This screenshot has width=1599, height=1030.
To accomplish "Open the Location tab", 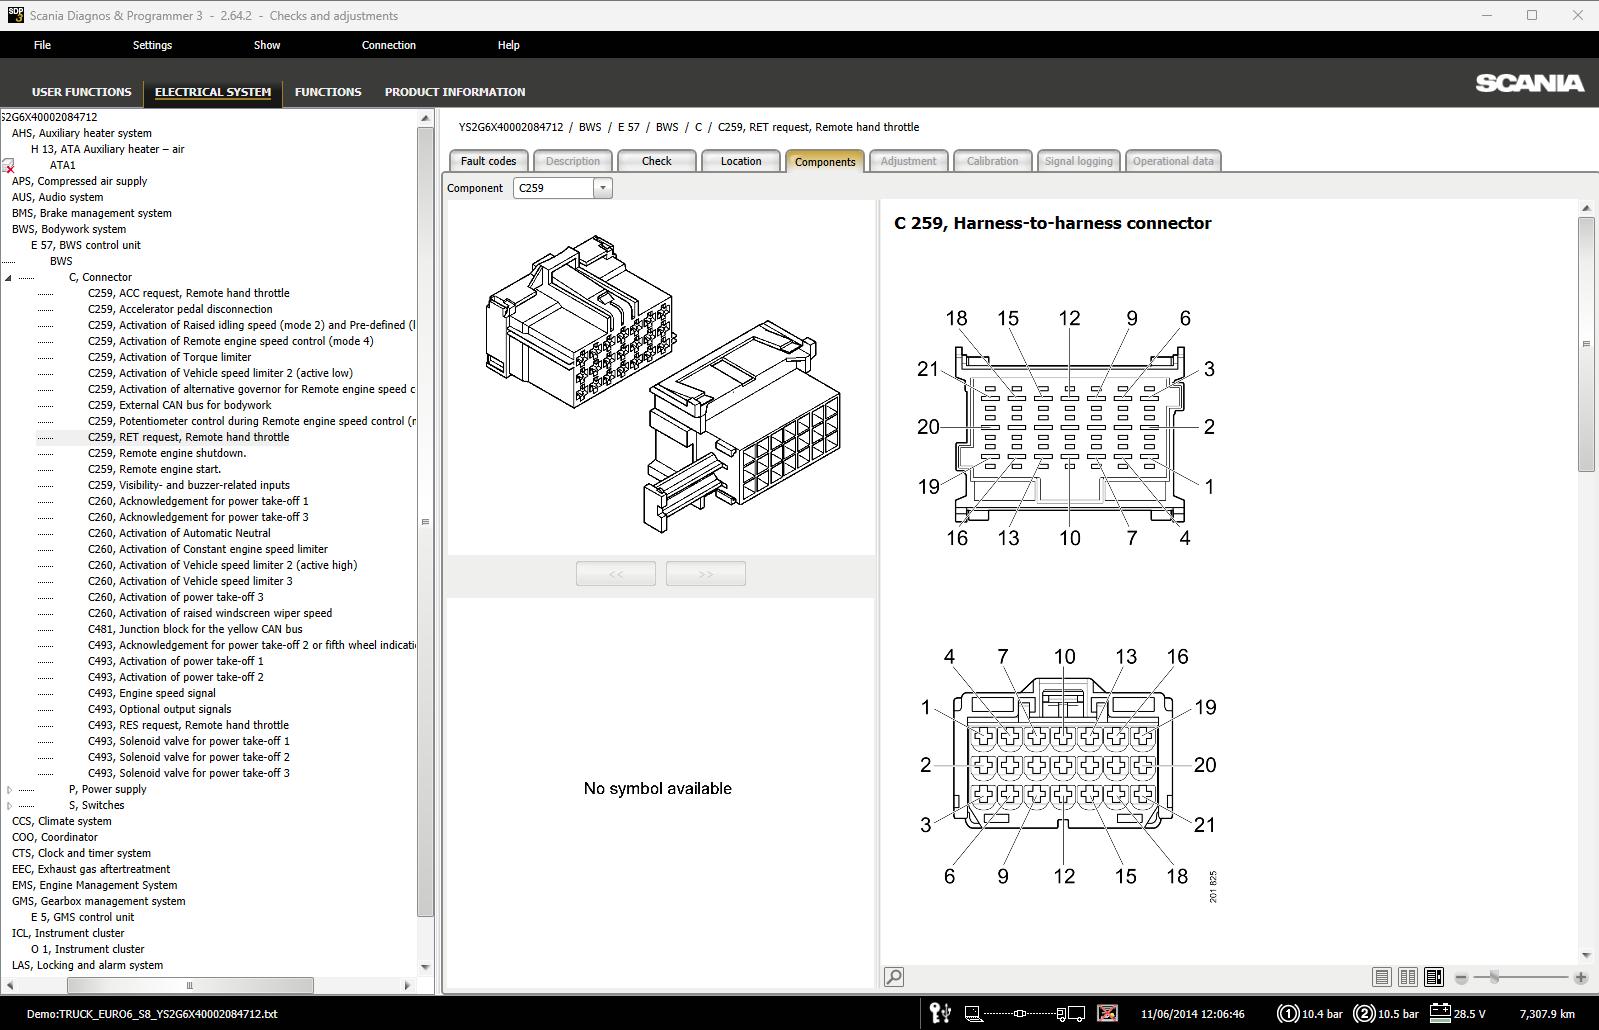I will click(741, 161).
